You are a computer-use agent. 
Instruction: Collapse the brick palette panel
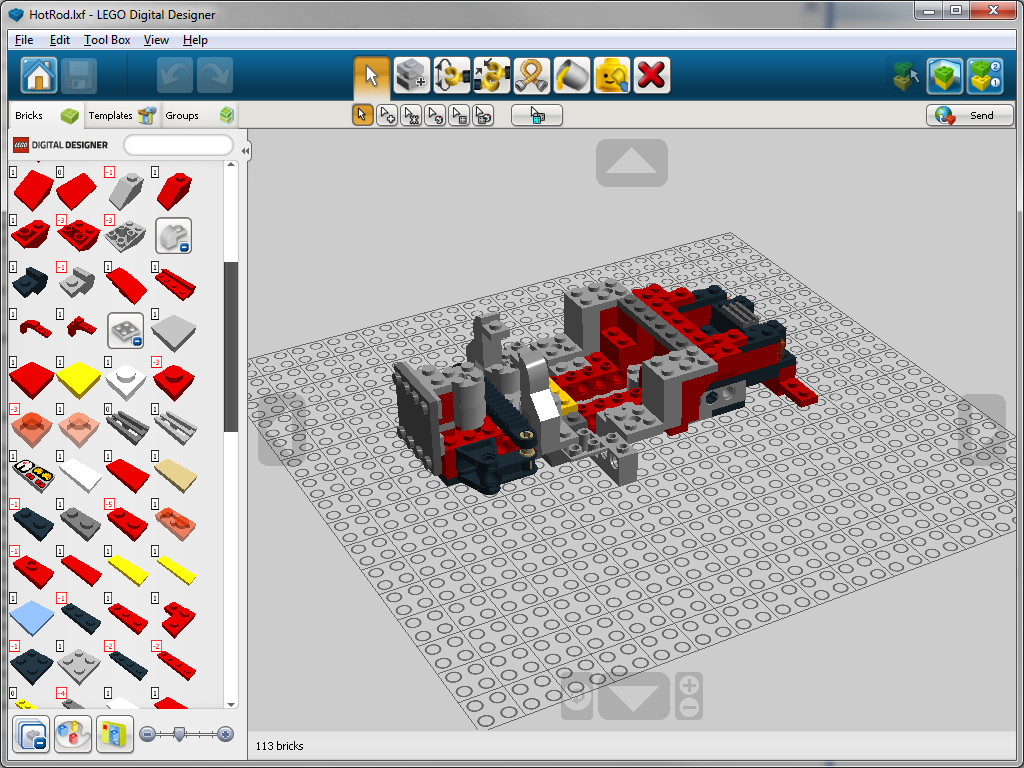tap(245, 151)
